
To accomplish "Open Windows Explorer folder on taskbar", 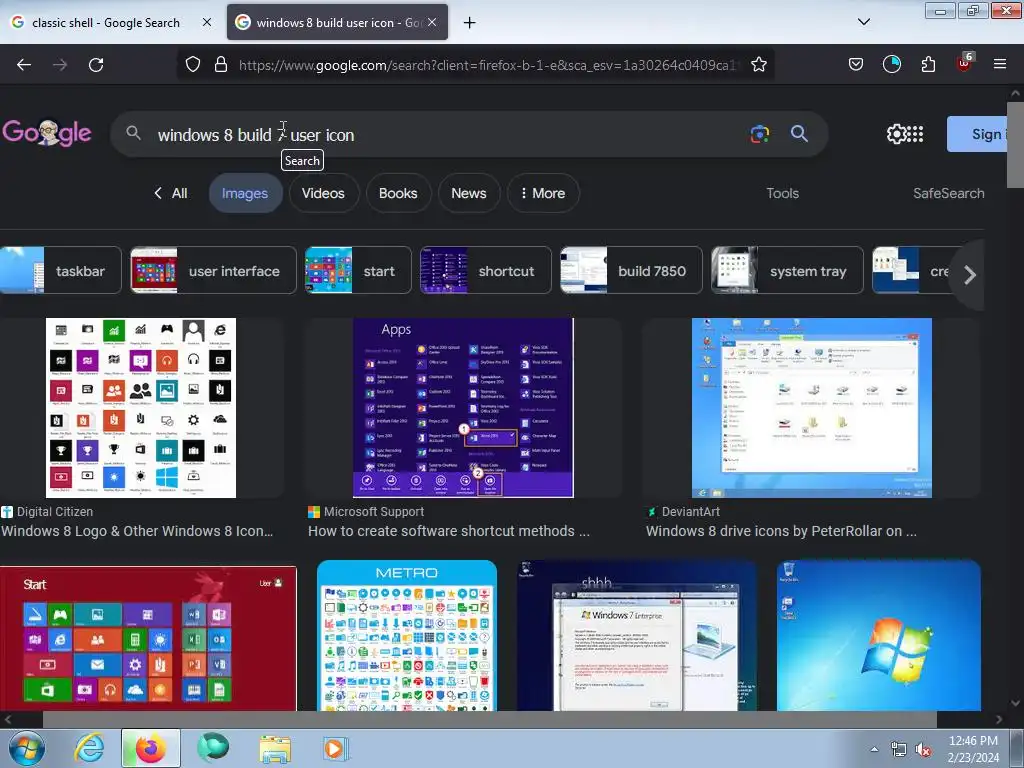I will click(276, 749).
